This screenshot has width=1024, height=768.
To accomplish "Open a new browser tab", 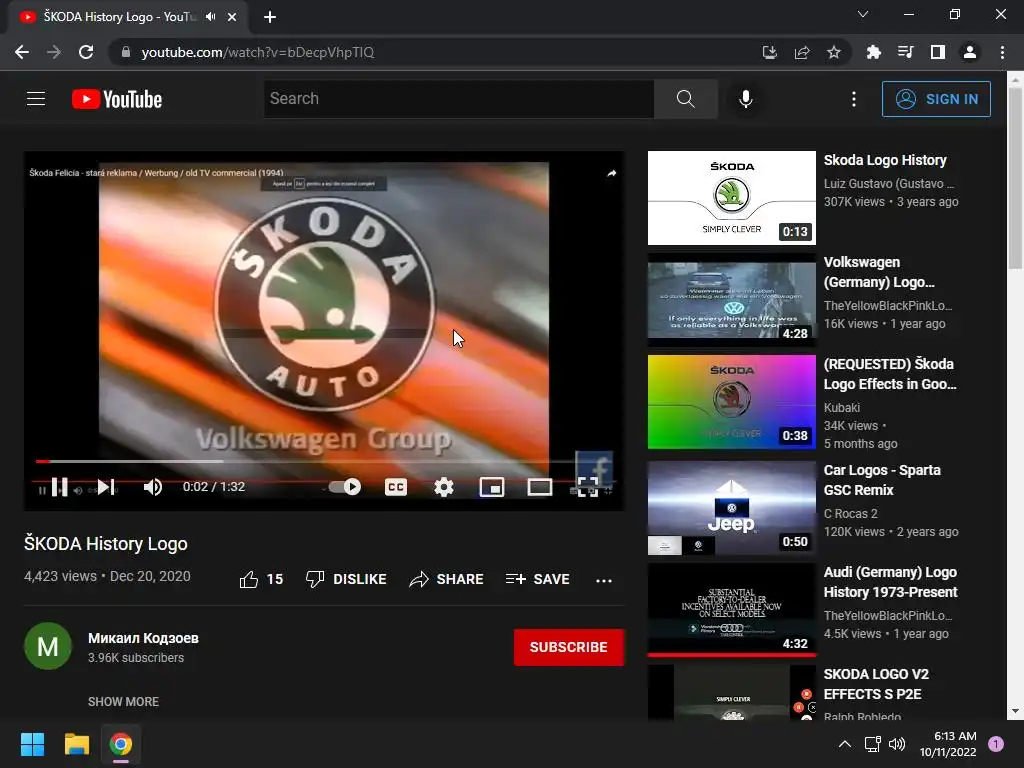I will point(270,17).
